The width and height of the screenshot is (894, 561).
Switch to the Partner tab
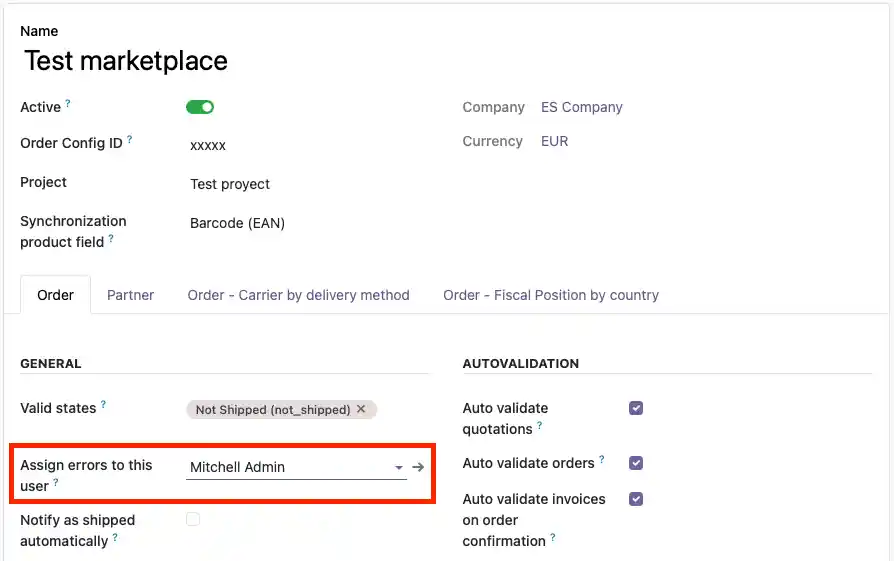(131, 295)
